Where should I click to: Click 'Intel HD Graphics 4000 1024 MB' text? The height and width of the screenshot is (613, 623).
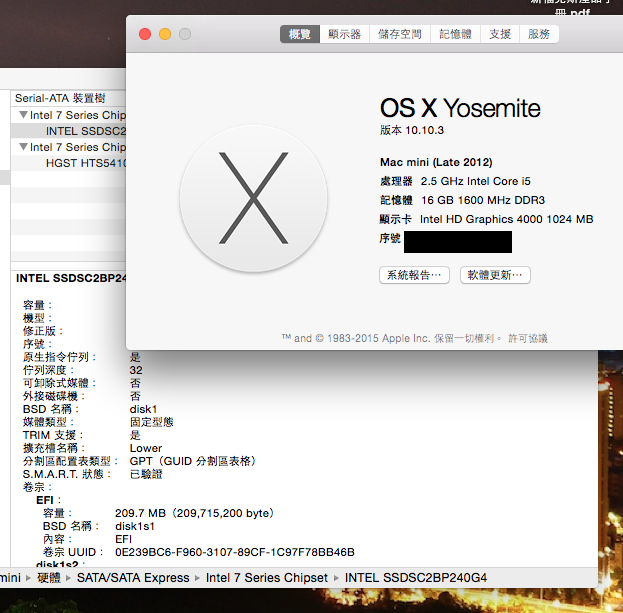pos(507,219)
